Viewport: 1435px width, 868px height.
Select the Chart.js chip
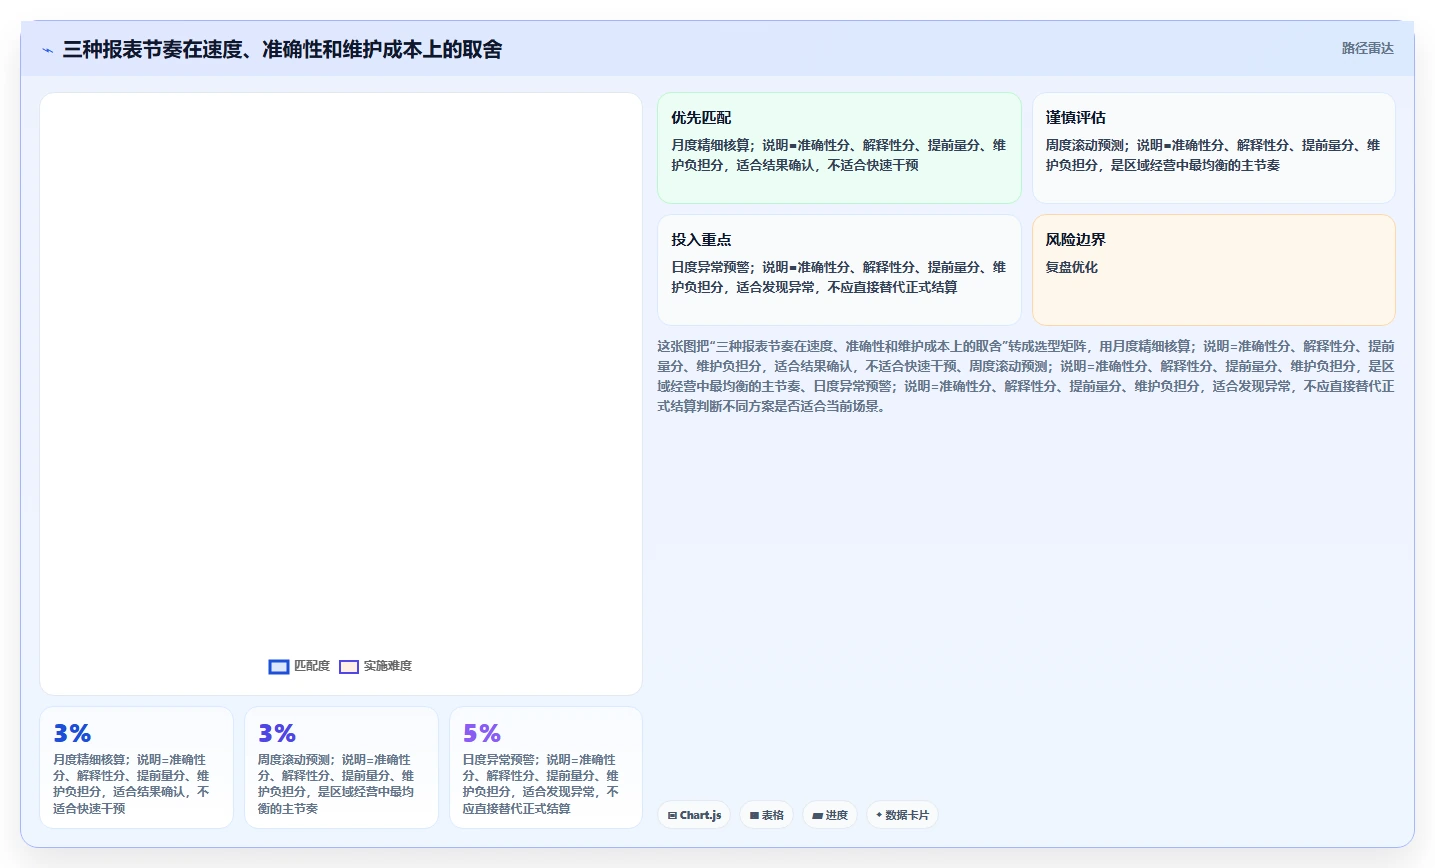coord(694,815)
